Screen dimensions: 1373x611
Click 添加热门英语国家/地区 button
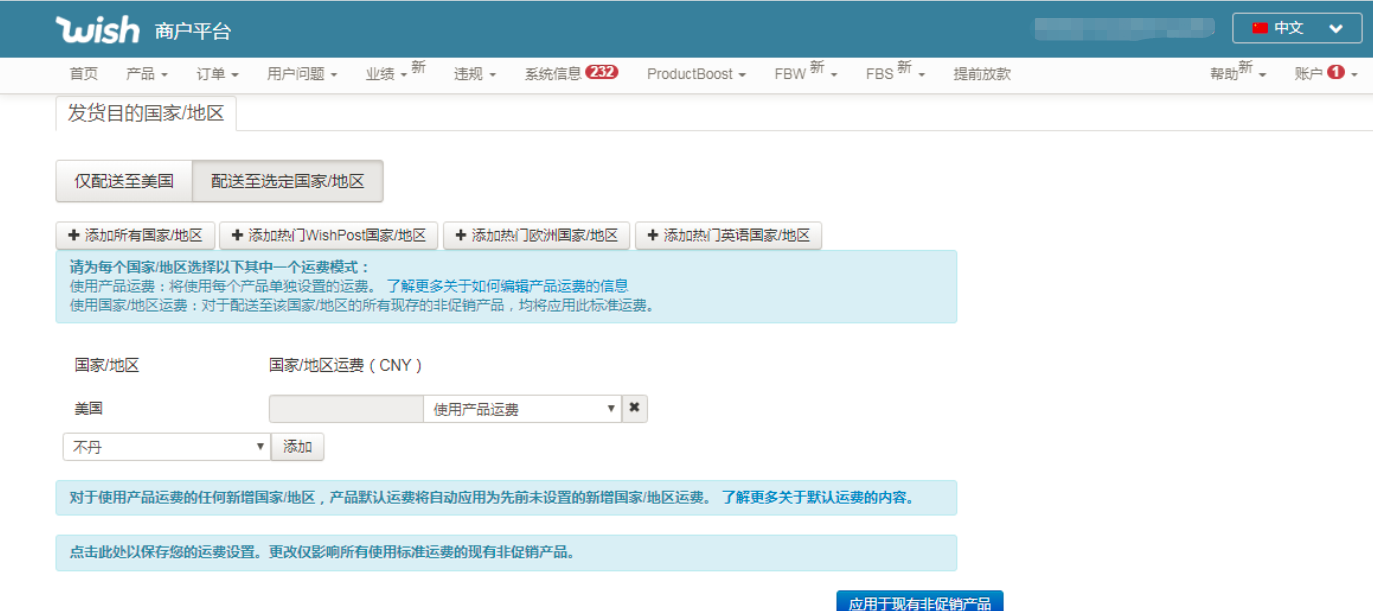click(728, 235)
